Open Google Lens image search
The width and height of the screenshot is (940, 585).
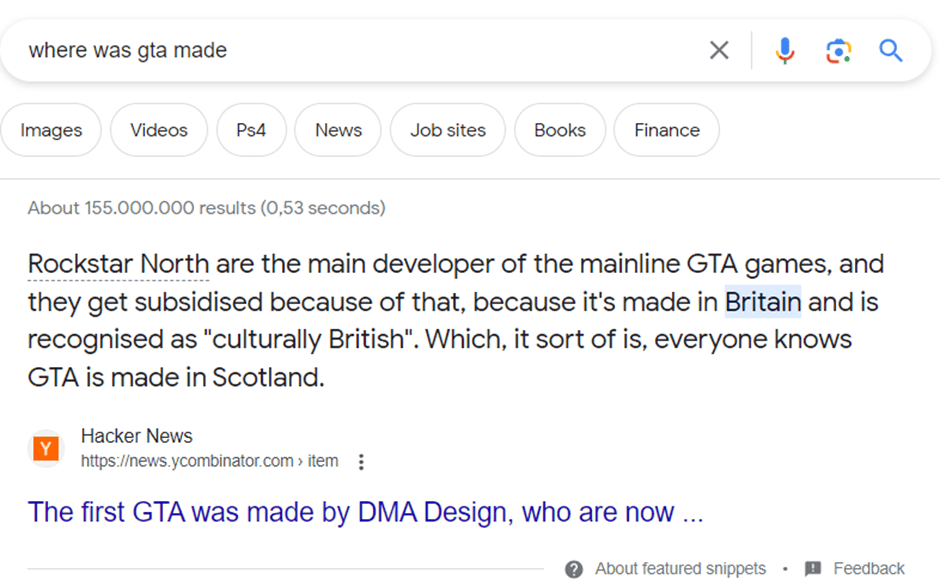(x=838, y=50)
